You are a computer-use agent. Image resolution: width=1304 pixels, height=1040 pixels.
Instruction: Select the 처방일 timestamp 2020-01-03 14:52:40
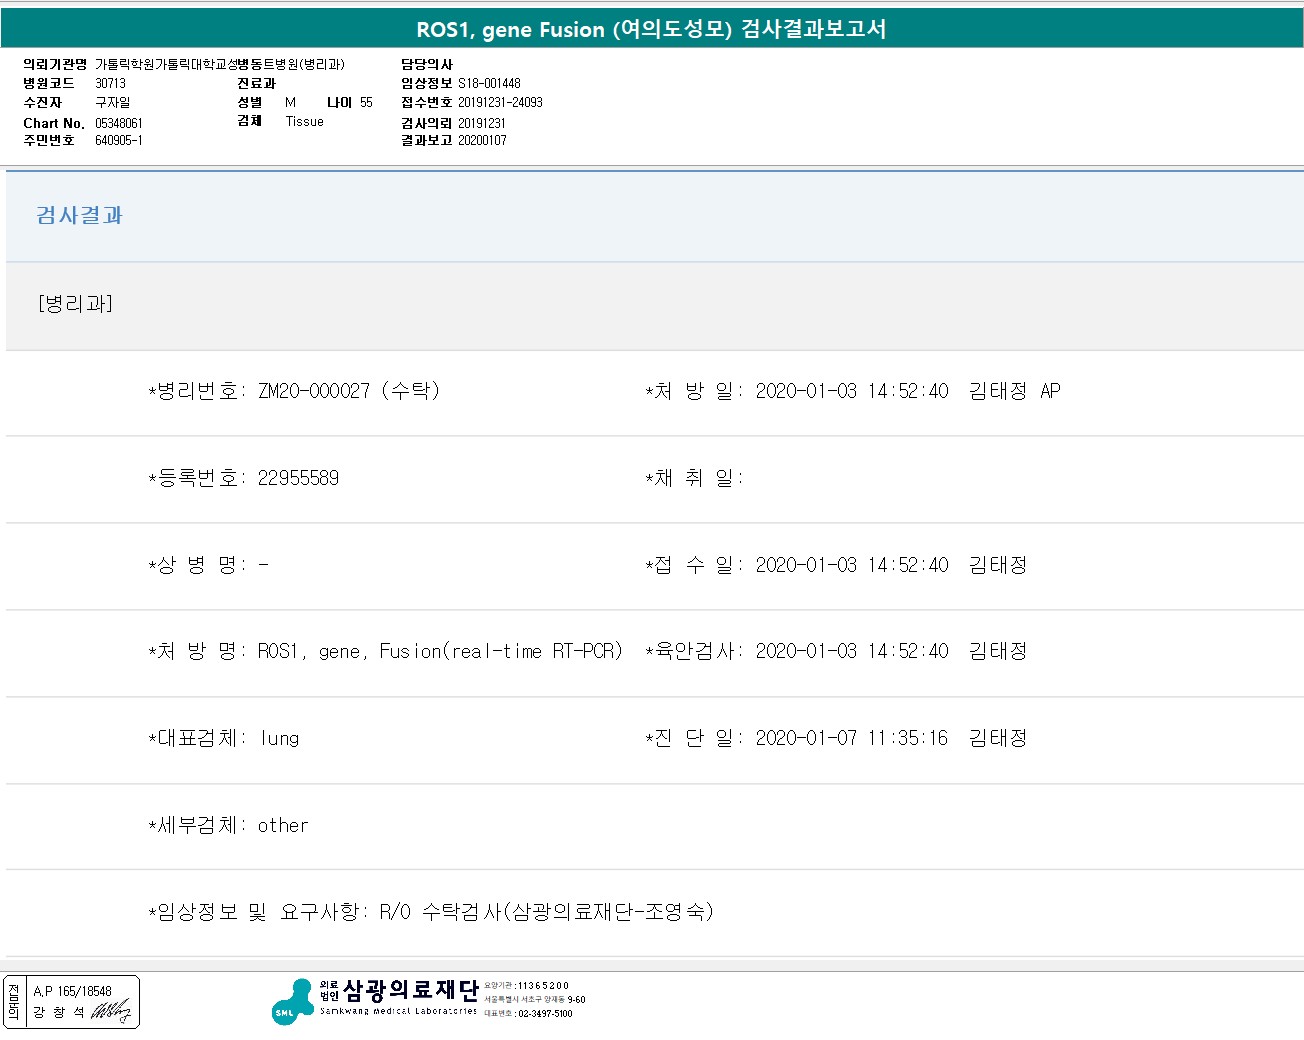[x=852, y=391]
